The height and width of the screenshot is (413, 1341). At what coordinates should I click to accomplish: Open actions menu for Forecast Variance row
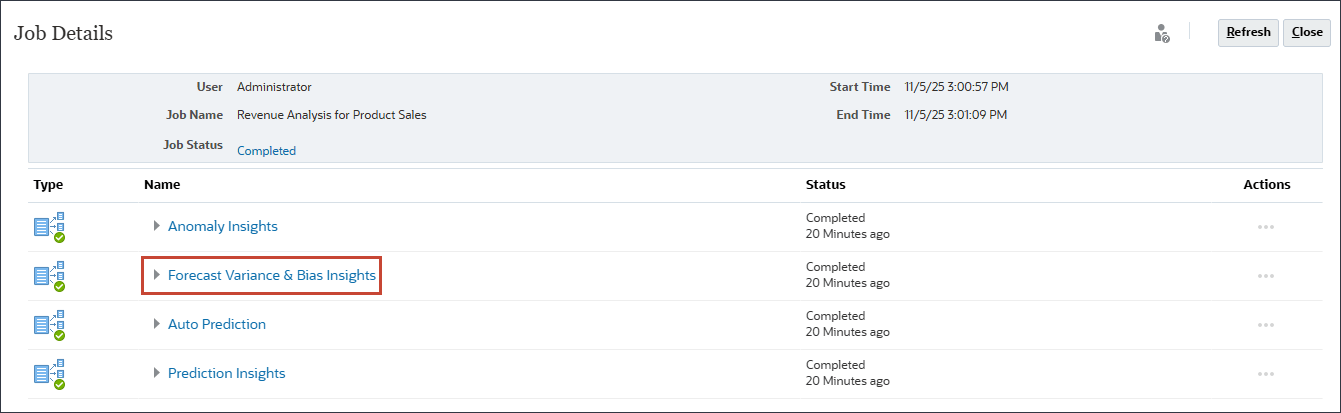click(1265, 276)
